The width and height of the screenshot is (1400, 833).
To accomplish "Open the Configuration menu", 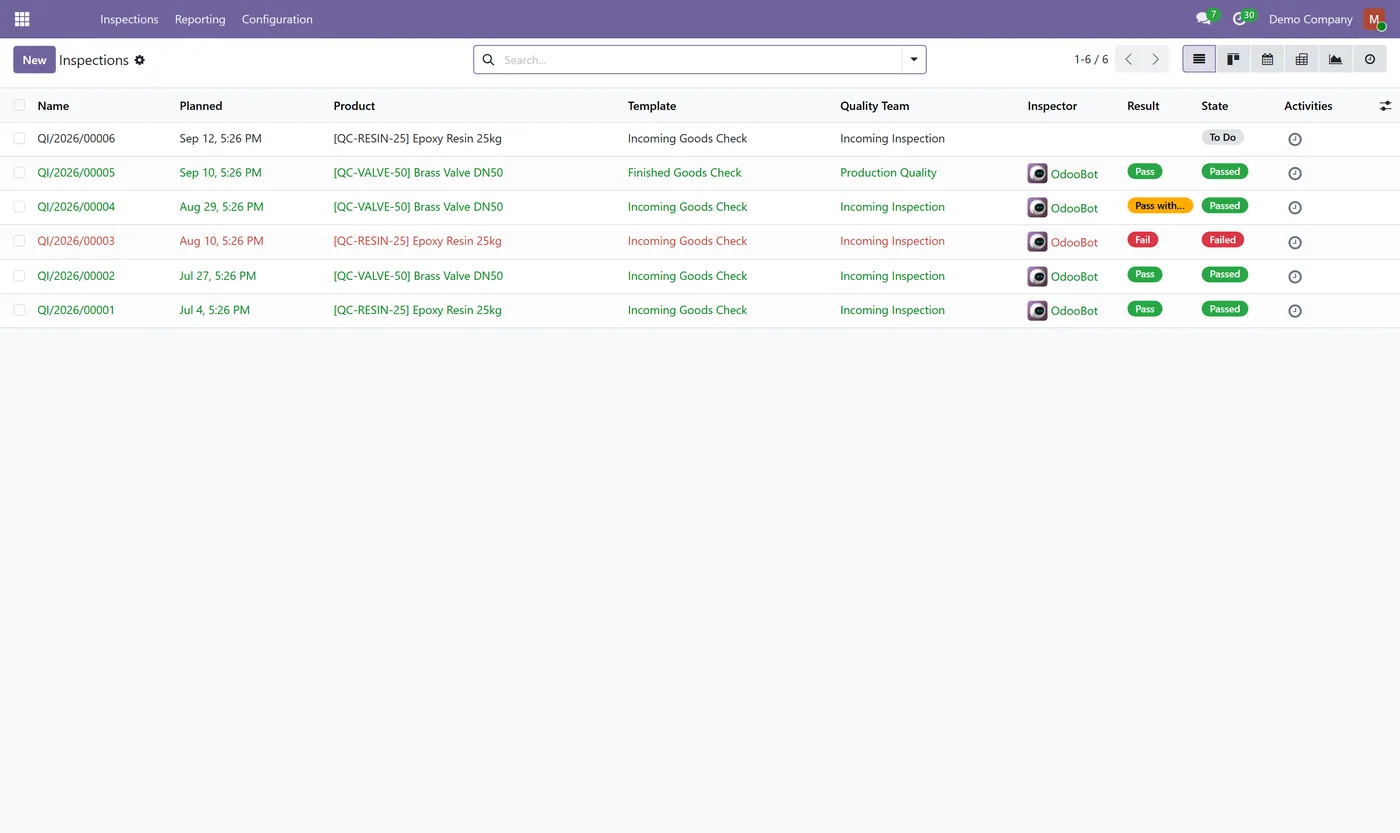I will point(277,19).
